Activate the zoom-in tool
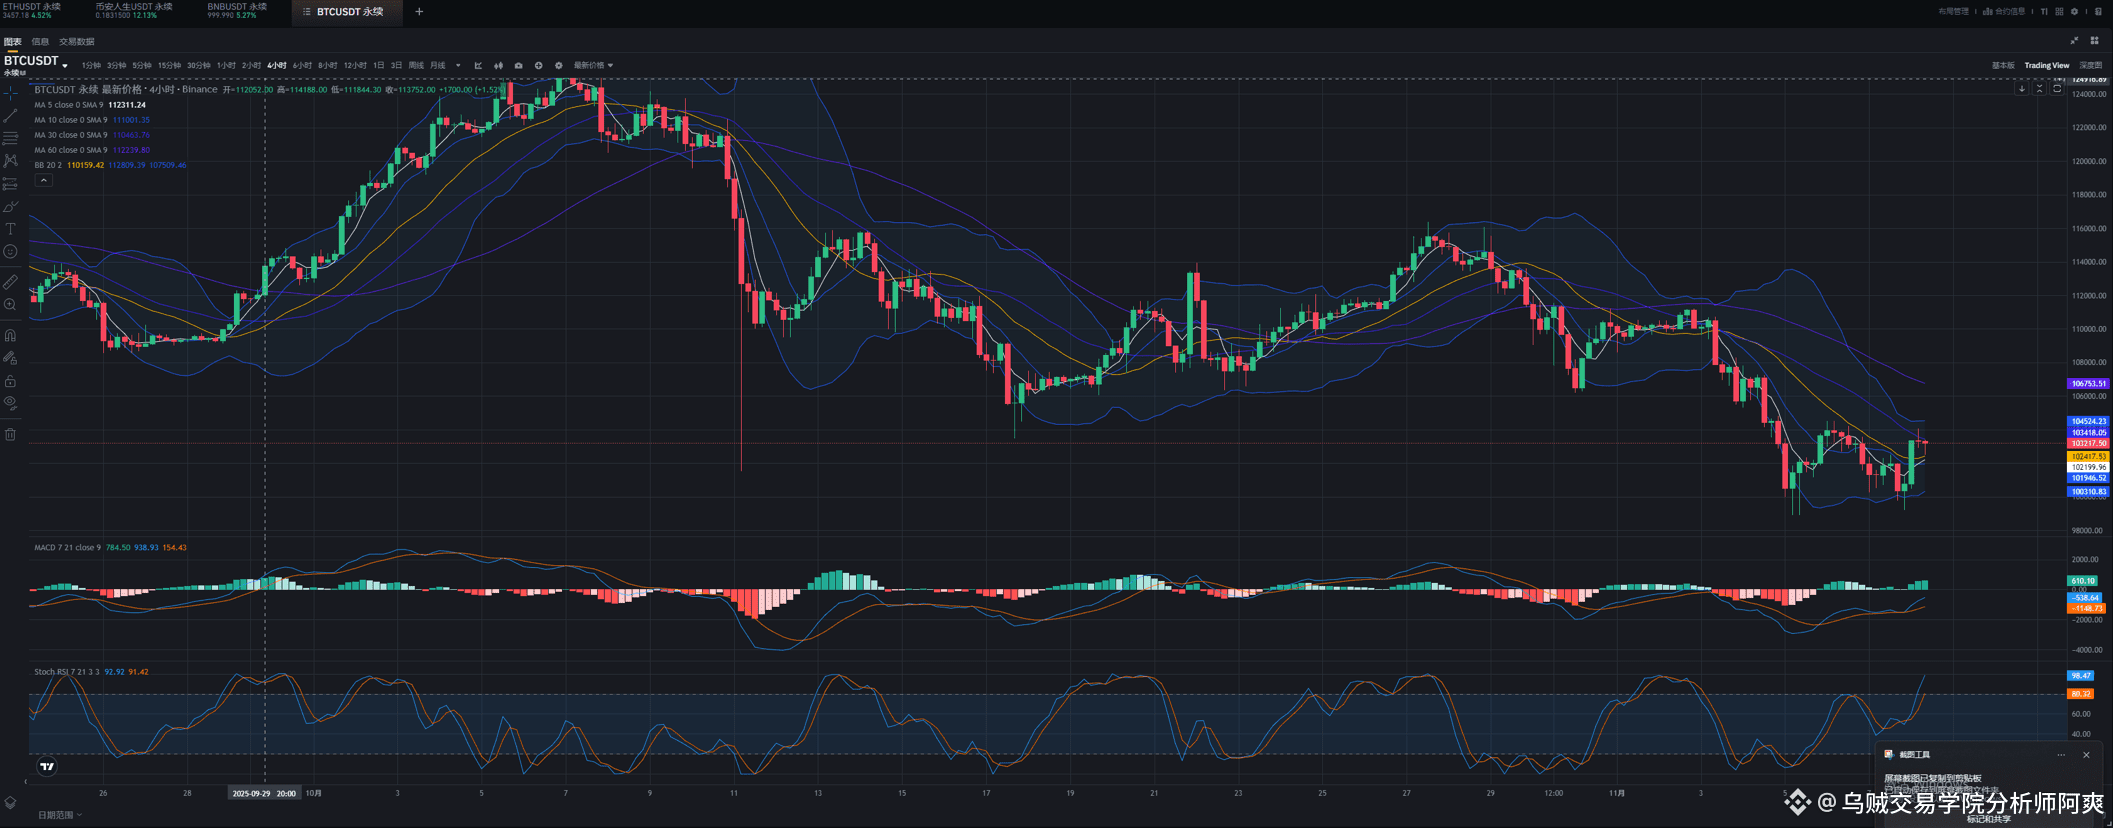Viewport: 2113px width, 828px height. [10, 305]
